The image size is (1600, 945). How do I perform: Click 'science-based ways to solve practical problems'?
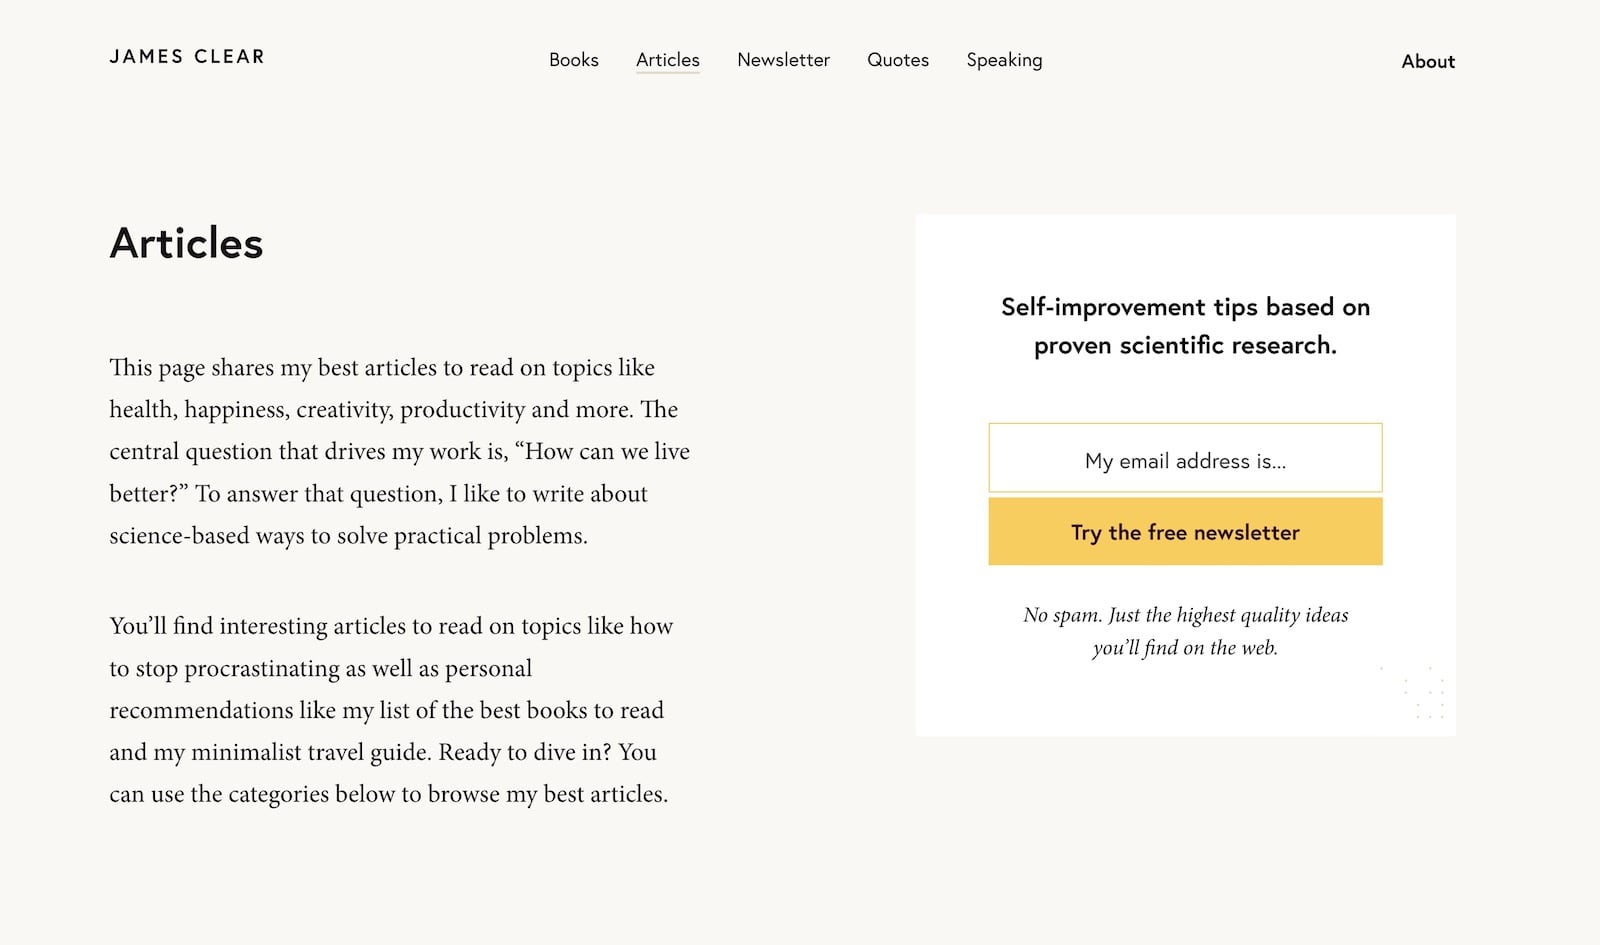(x=348, y=536)
